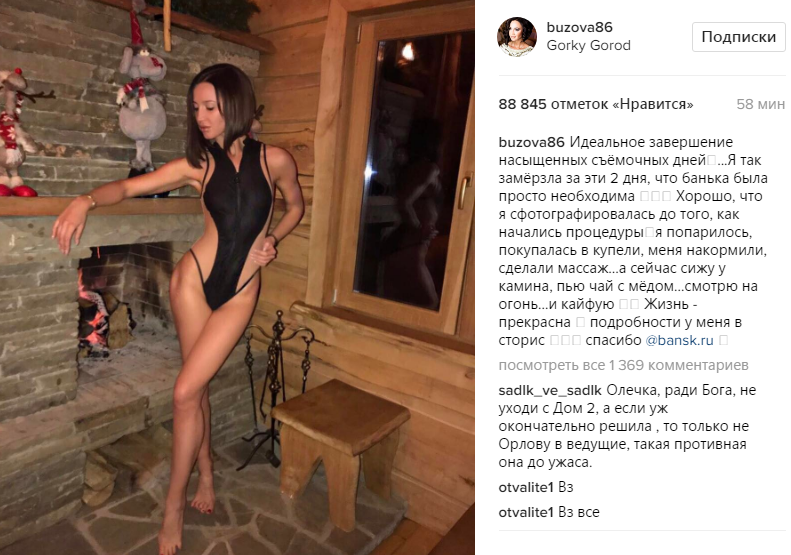Click the main post photo

(237, 278)
